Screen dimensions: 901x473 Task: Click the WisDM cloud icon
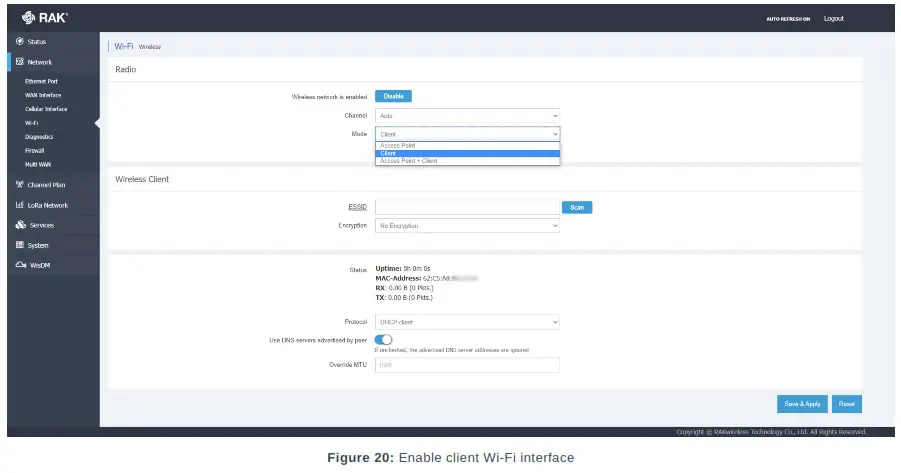(x=21, y=265)
